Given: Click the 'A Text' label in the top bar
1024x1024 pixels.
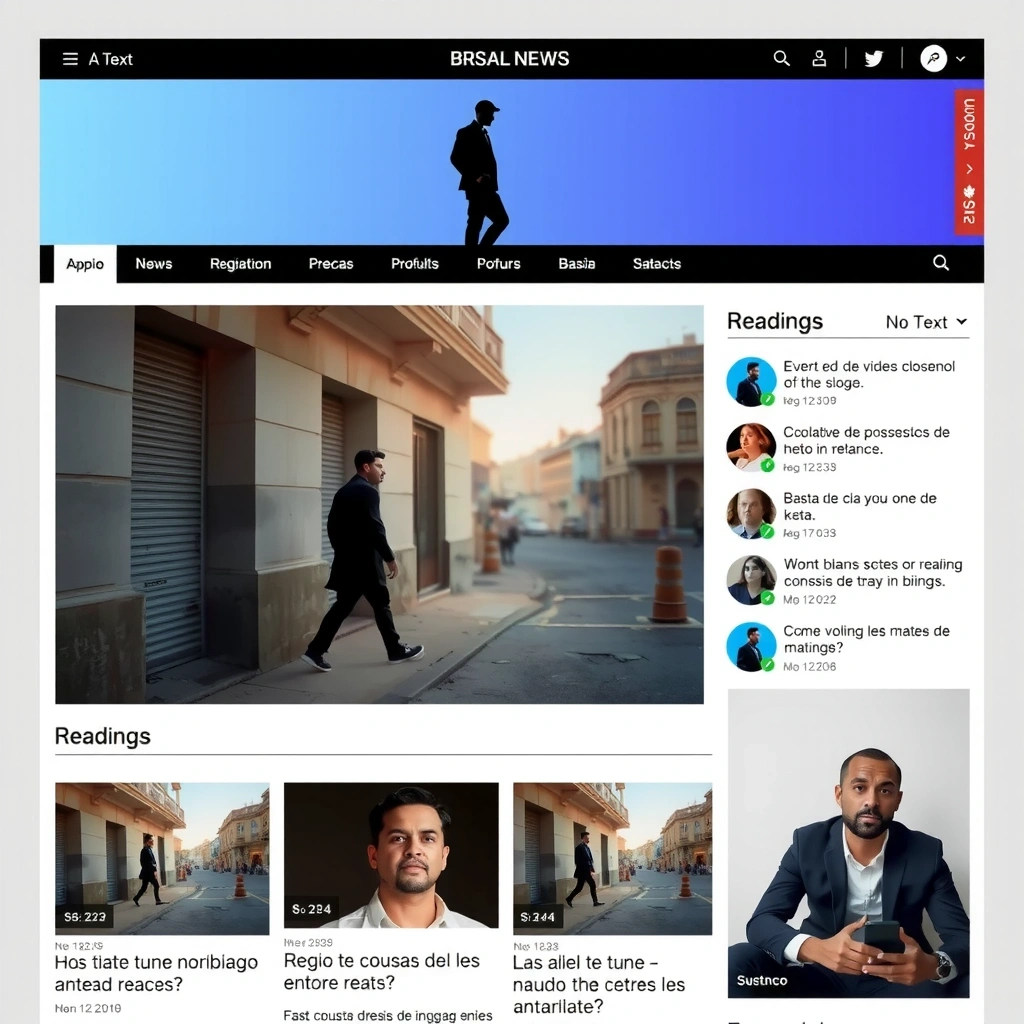Looking at the screenshot, I should (111, 59).
